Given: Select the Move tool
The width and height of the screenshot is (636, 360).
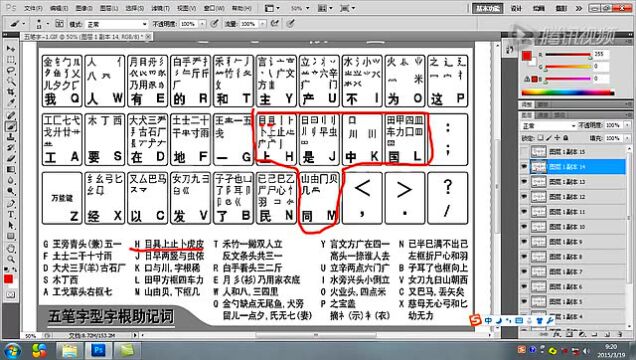Looking at the screenshot, I should point(11,49).
